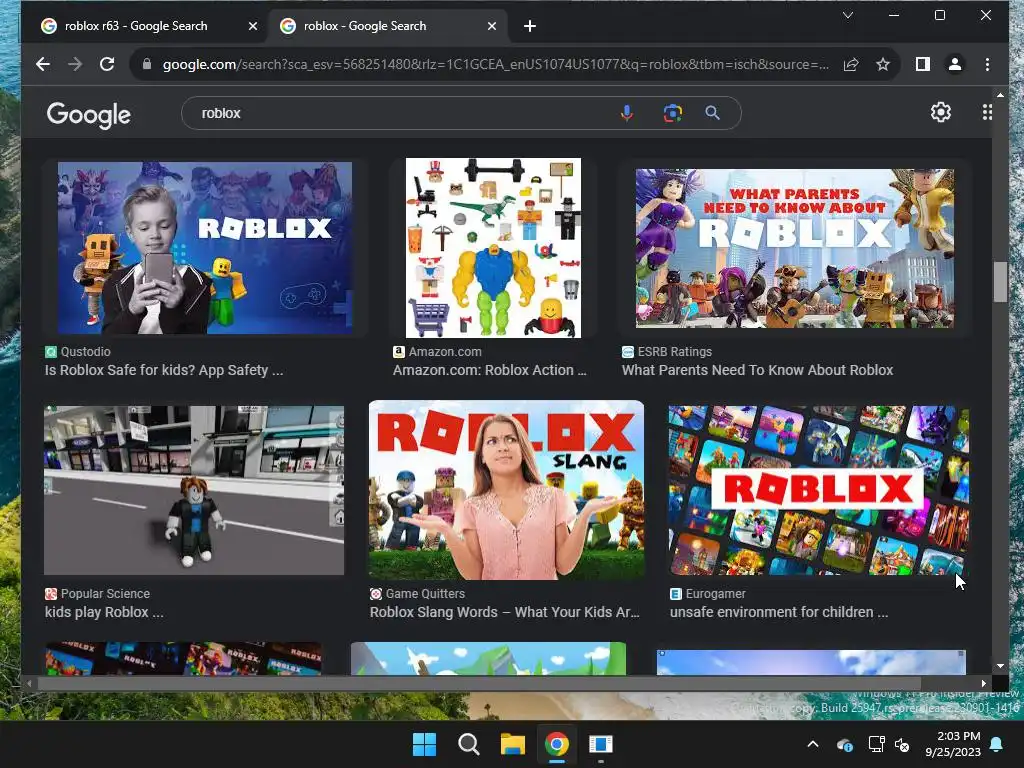1024x768 pixels.
Task: Open File Explorer from taskbar
Action: 513,744
